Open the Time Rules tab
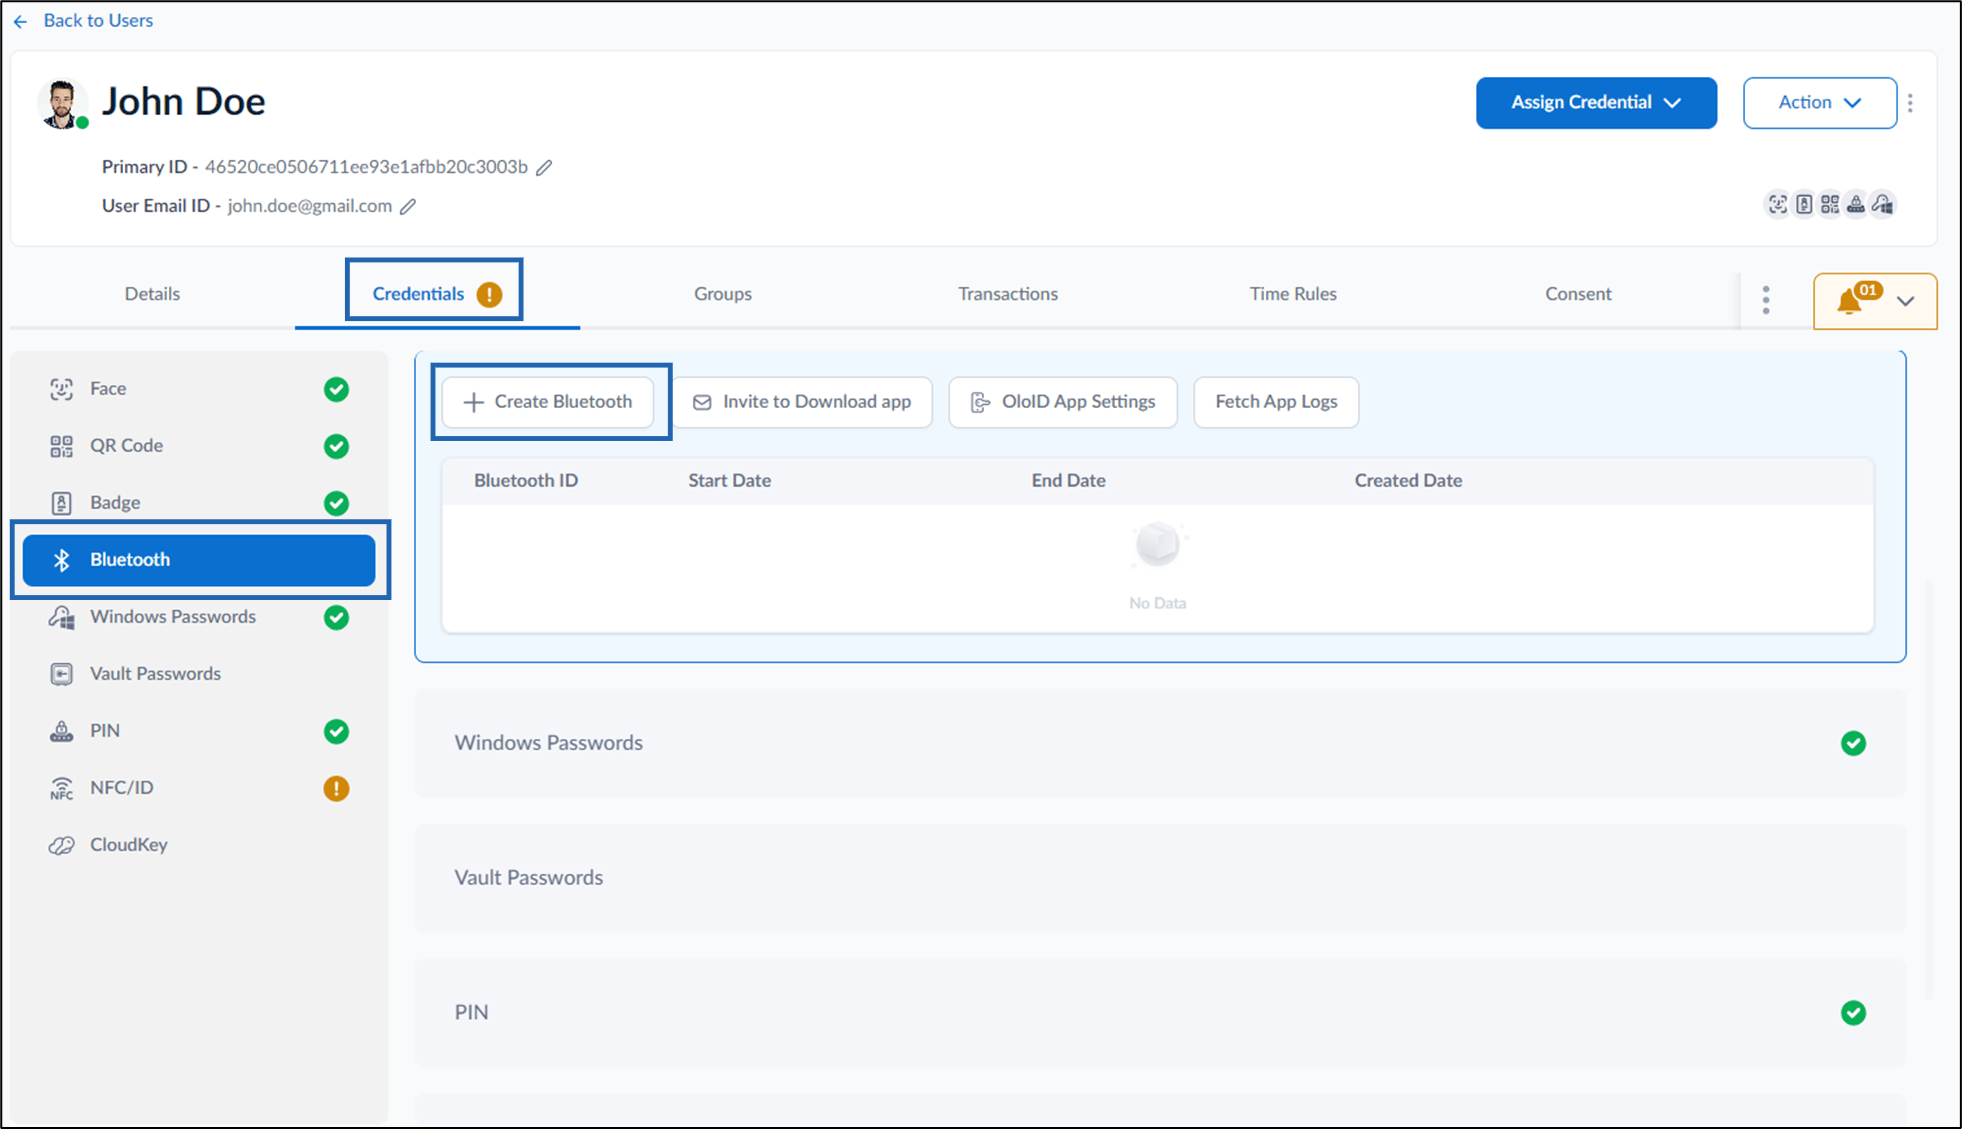1962x1129 pixels. click(x=1292, y=294)
